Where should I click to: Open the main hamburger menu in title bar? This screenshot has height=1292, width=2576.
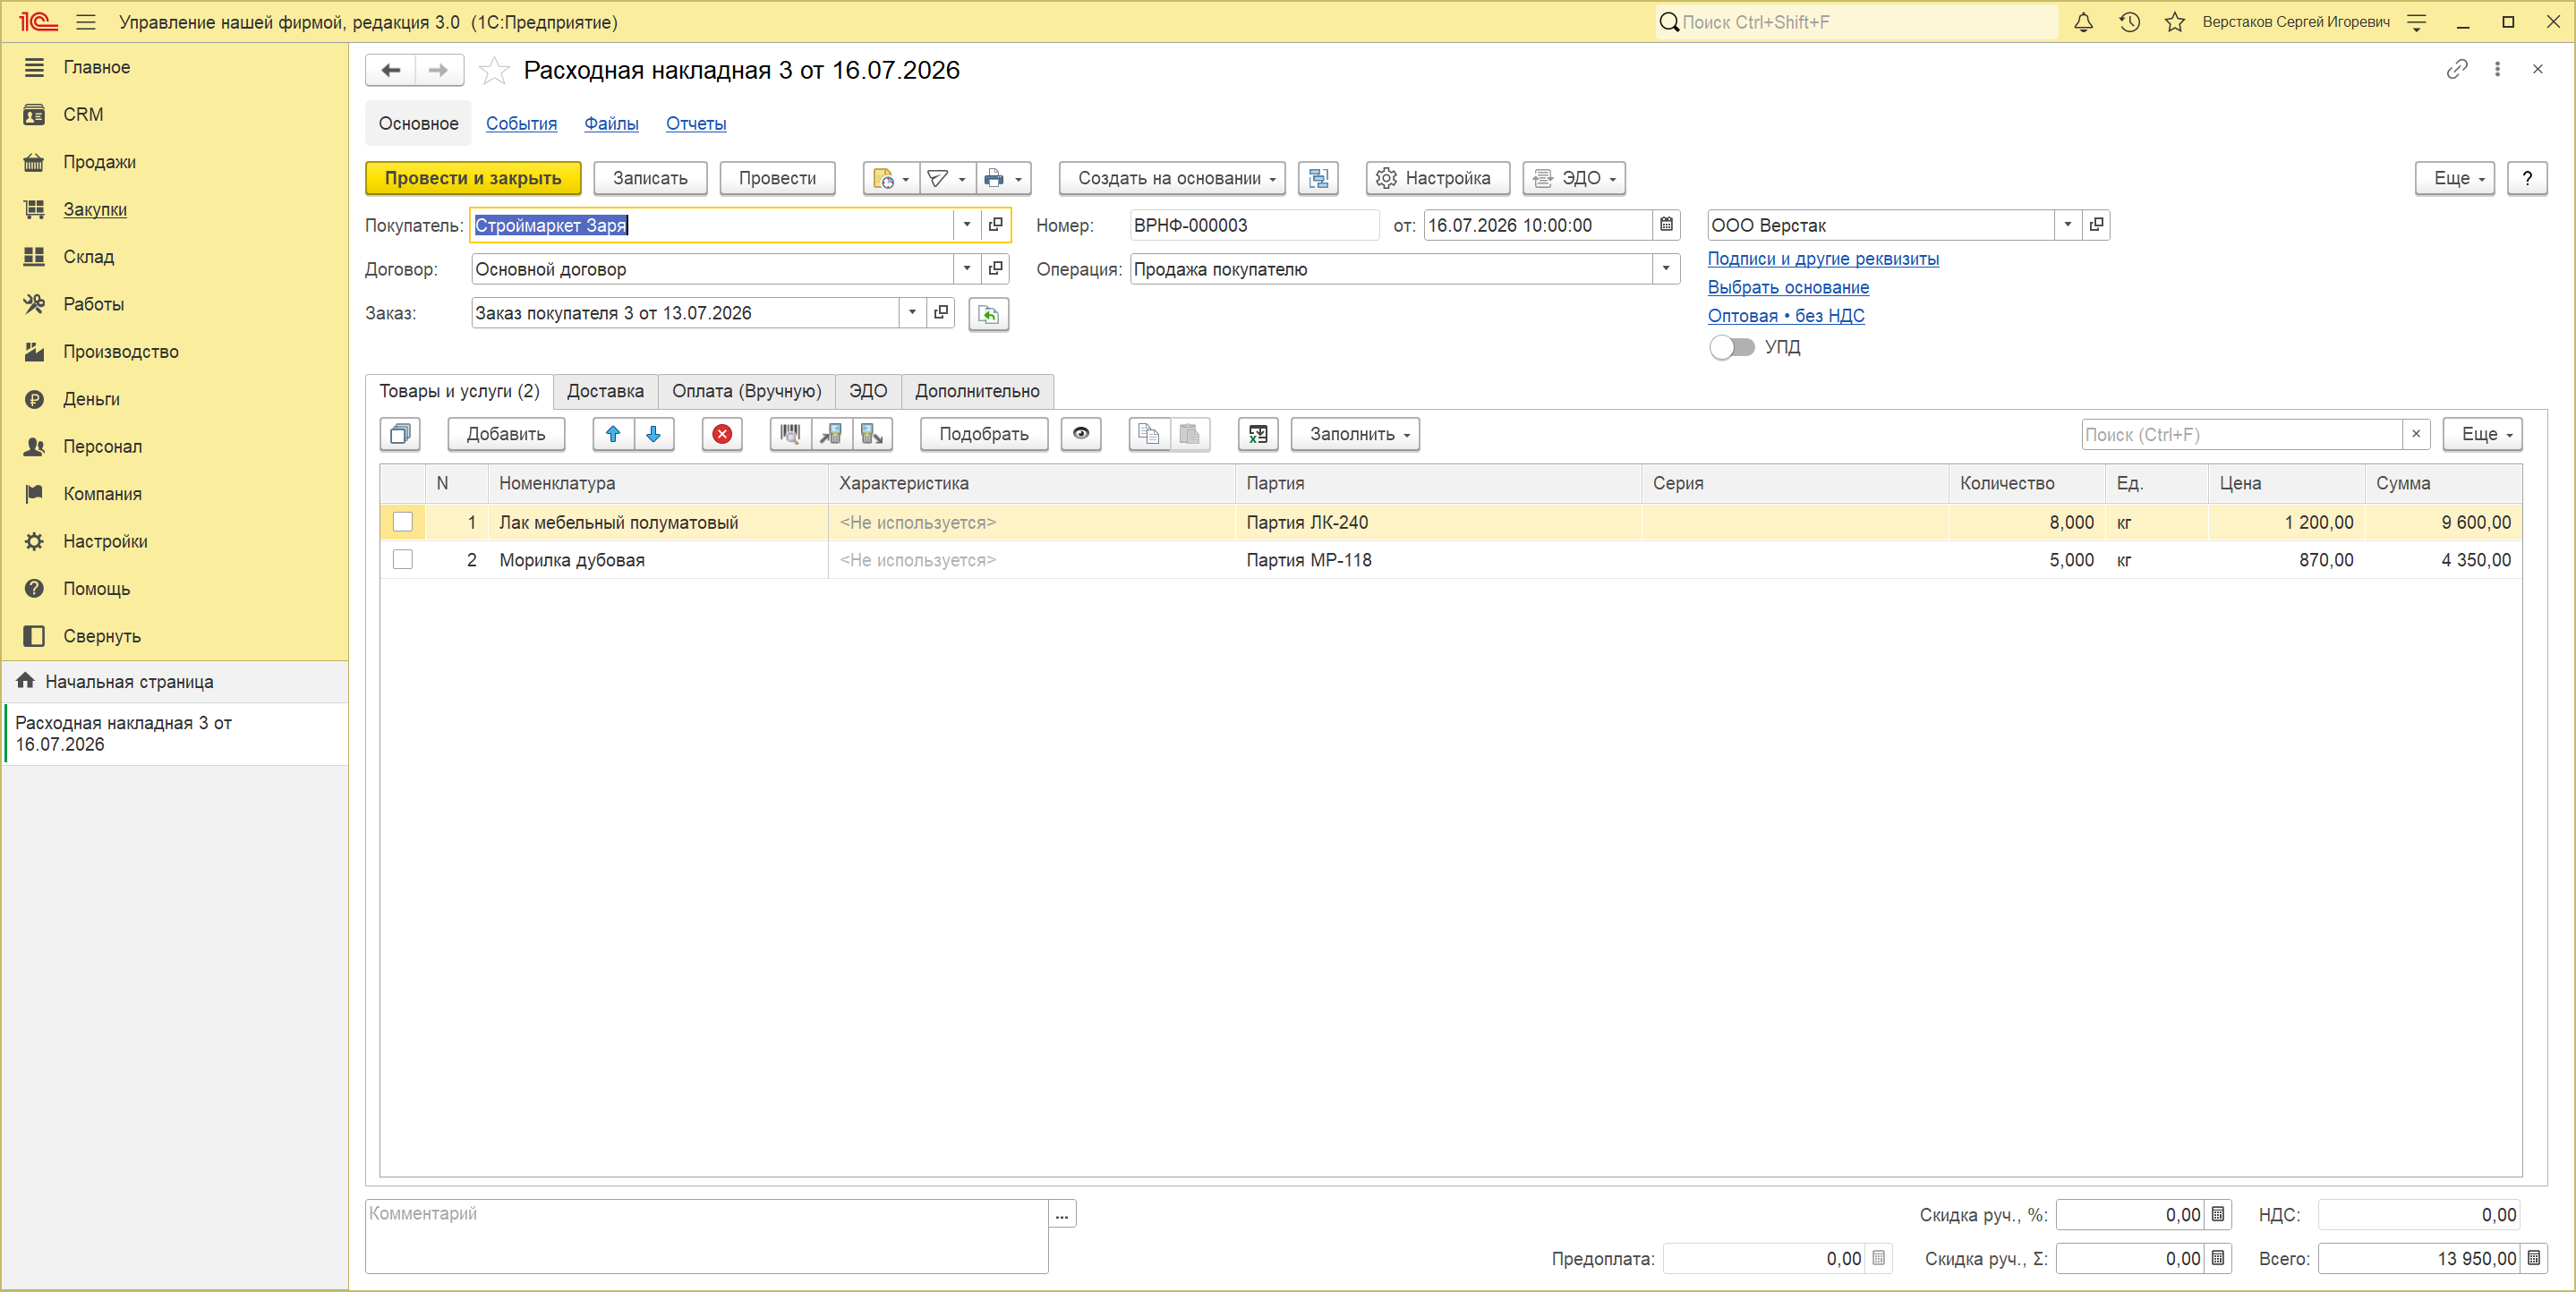[86, 22]
